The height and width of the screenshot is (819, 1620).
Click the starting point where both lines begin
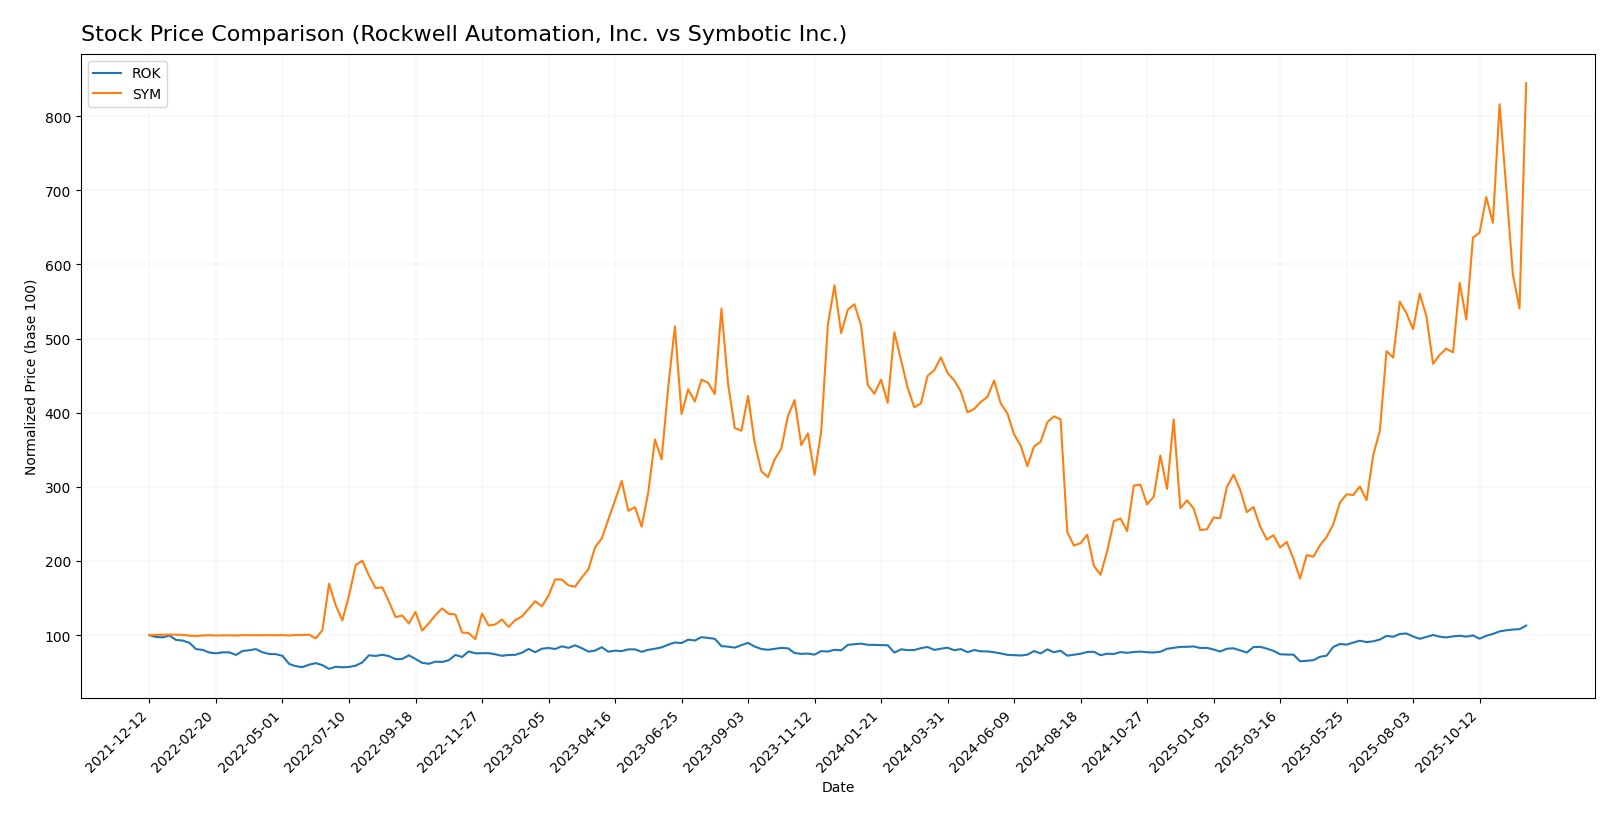(x=149, y=635)
